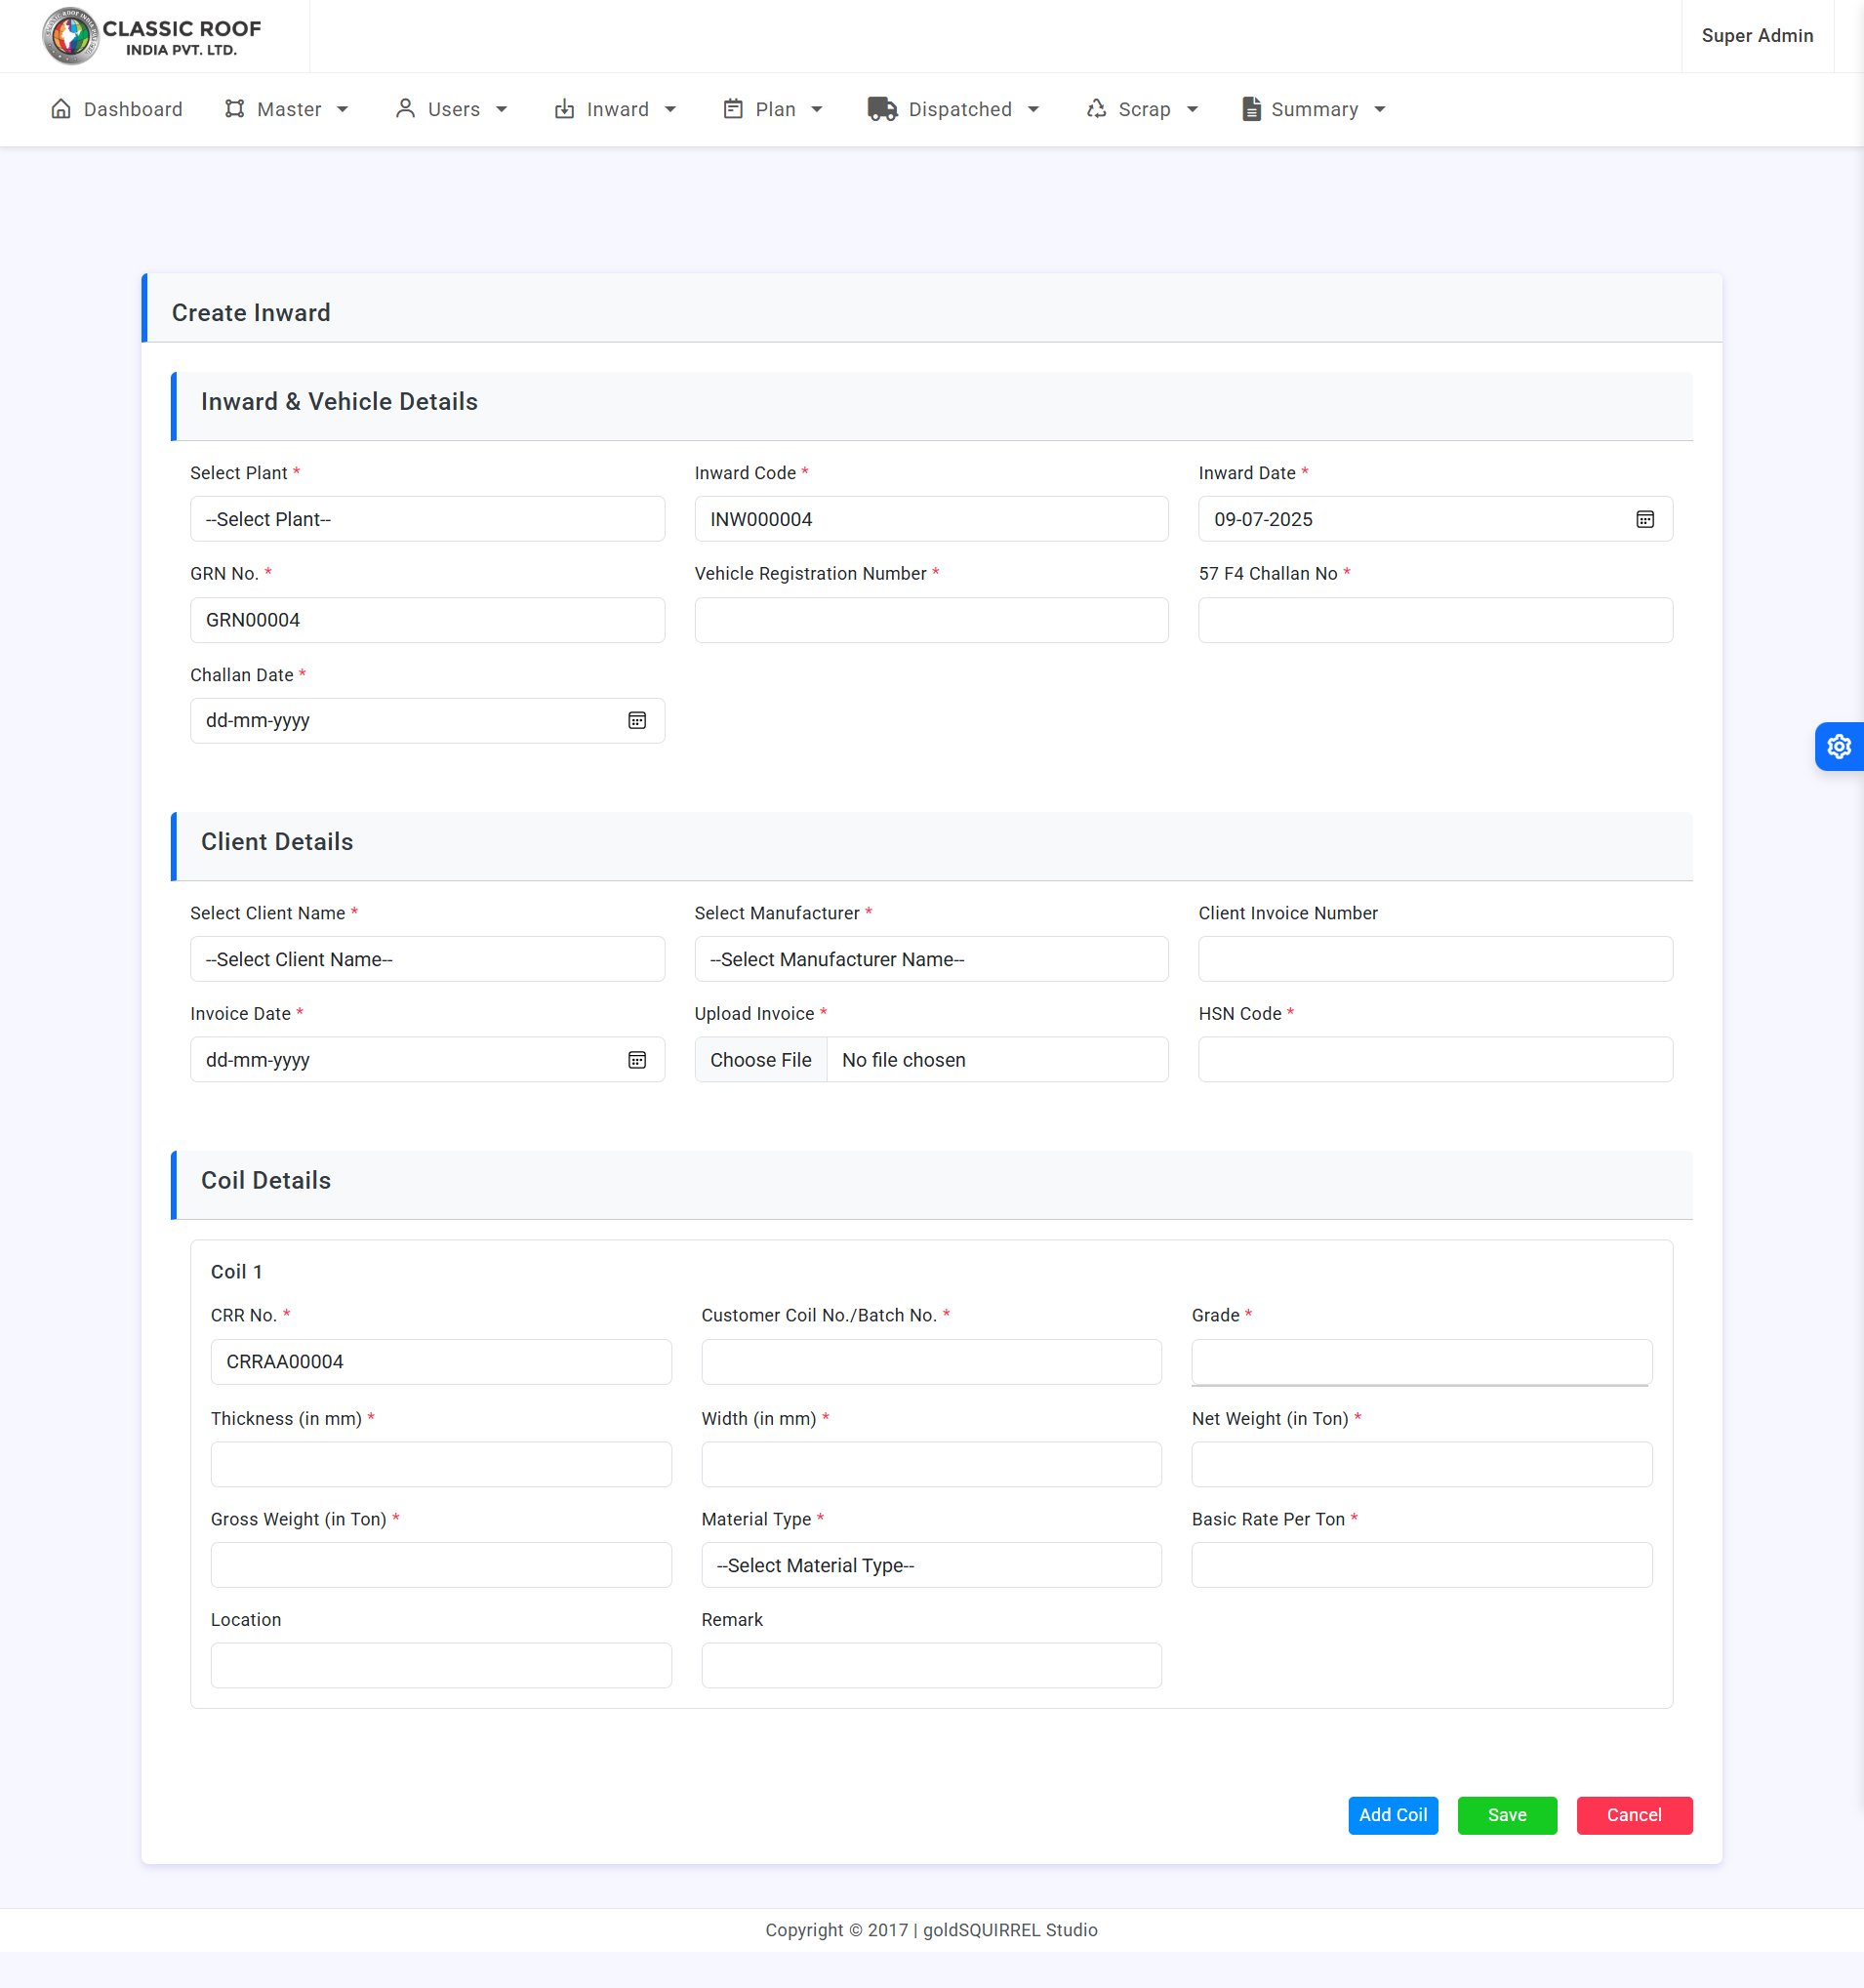Click the Add Coil button

pyautogui.click(x=1392, y=1815)
